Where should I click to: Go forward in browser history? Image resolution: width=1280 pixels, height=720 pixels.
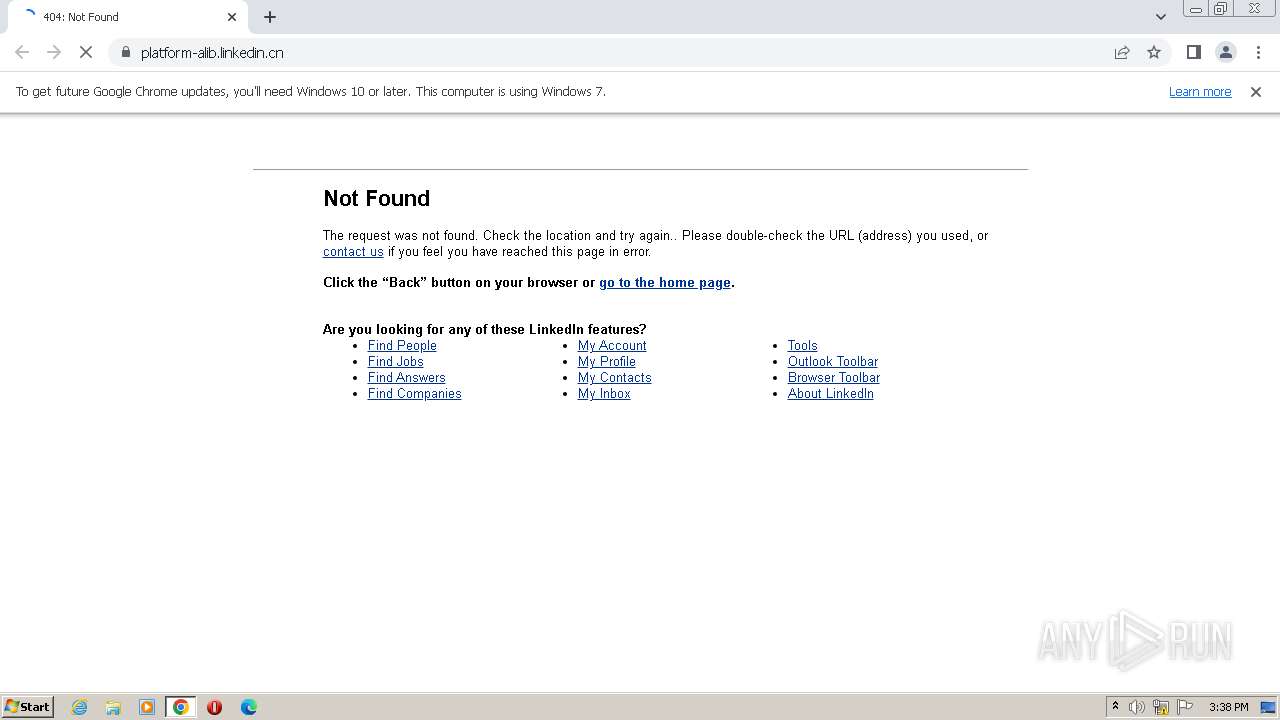[x=54, y=52]
